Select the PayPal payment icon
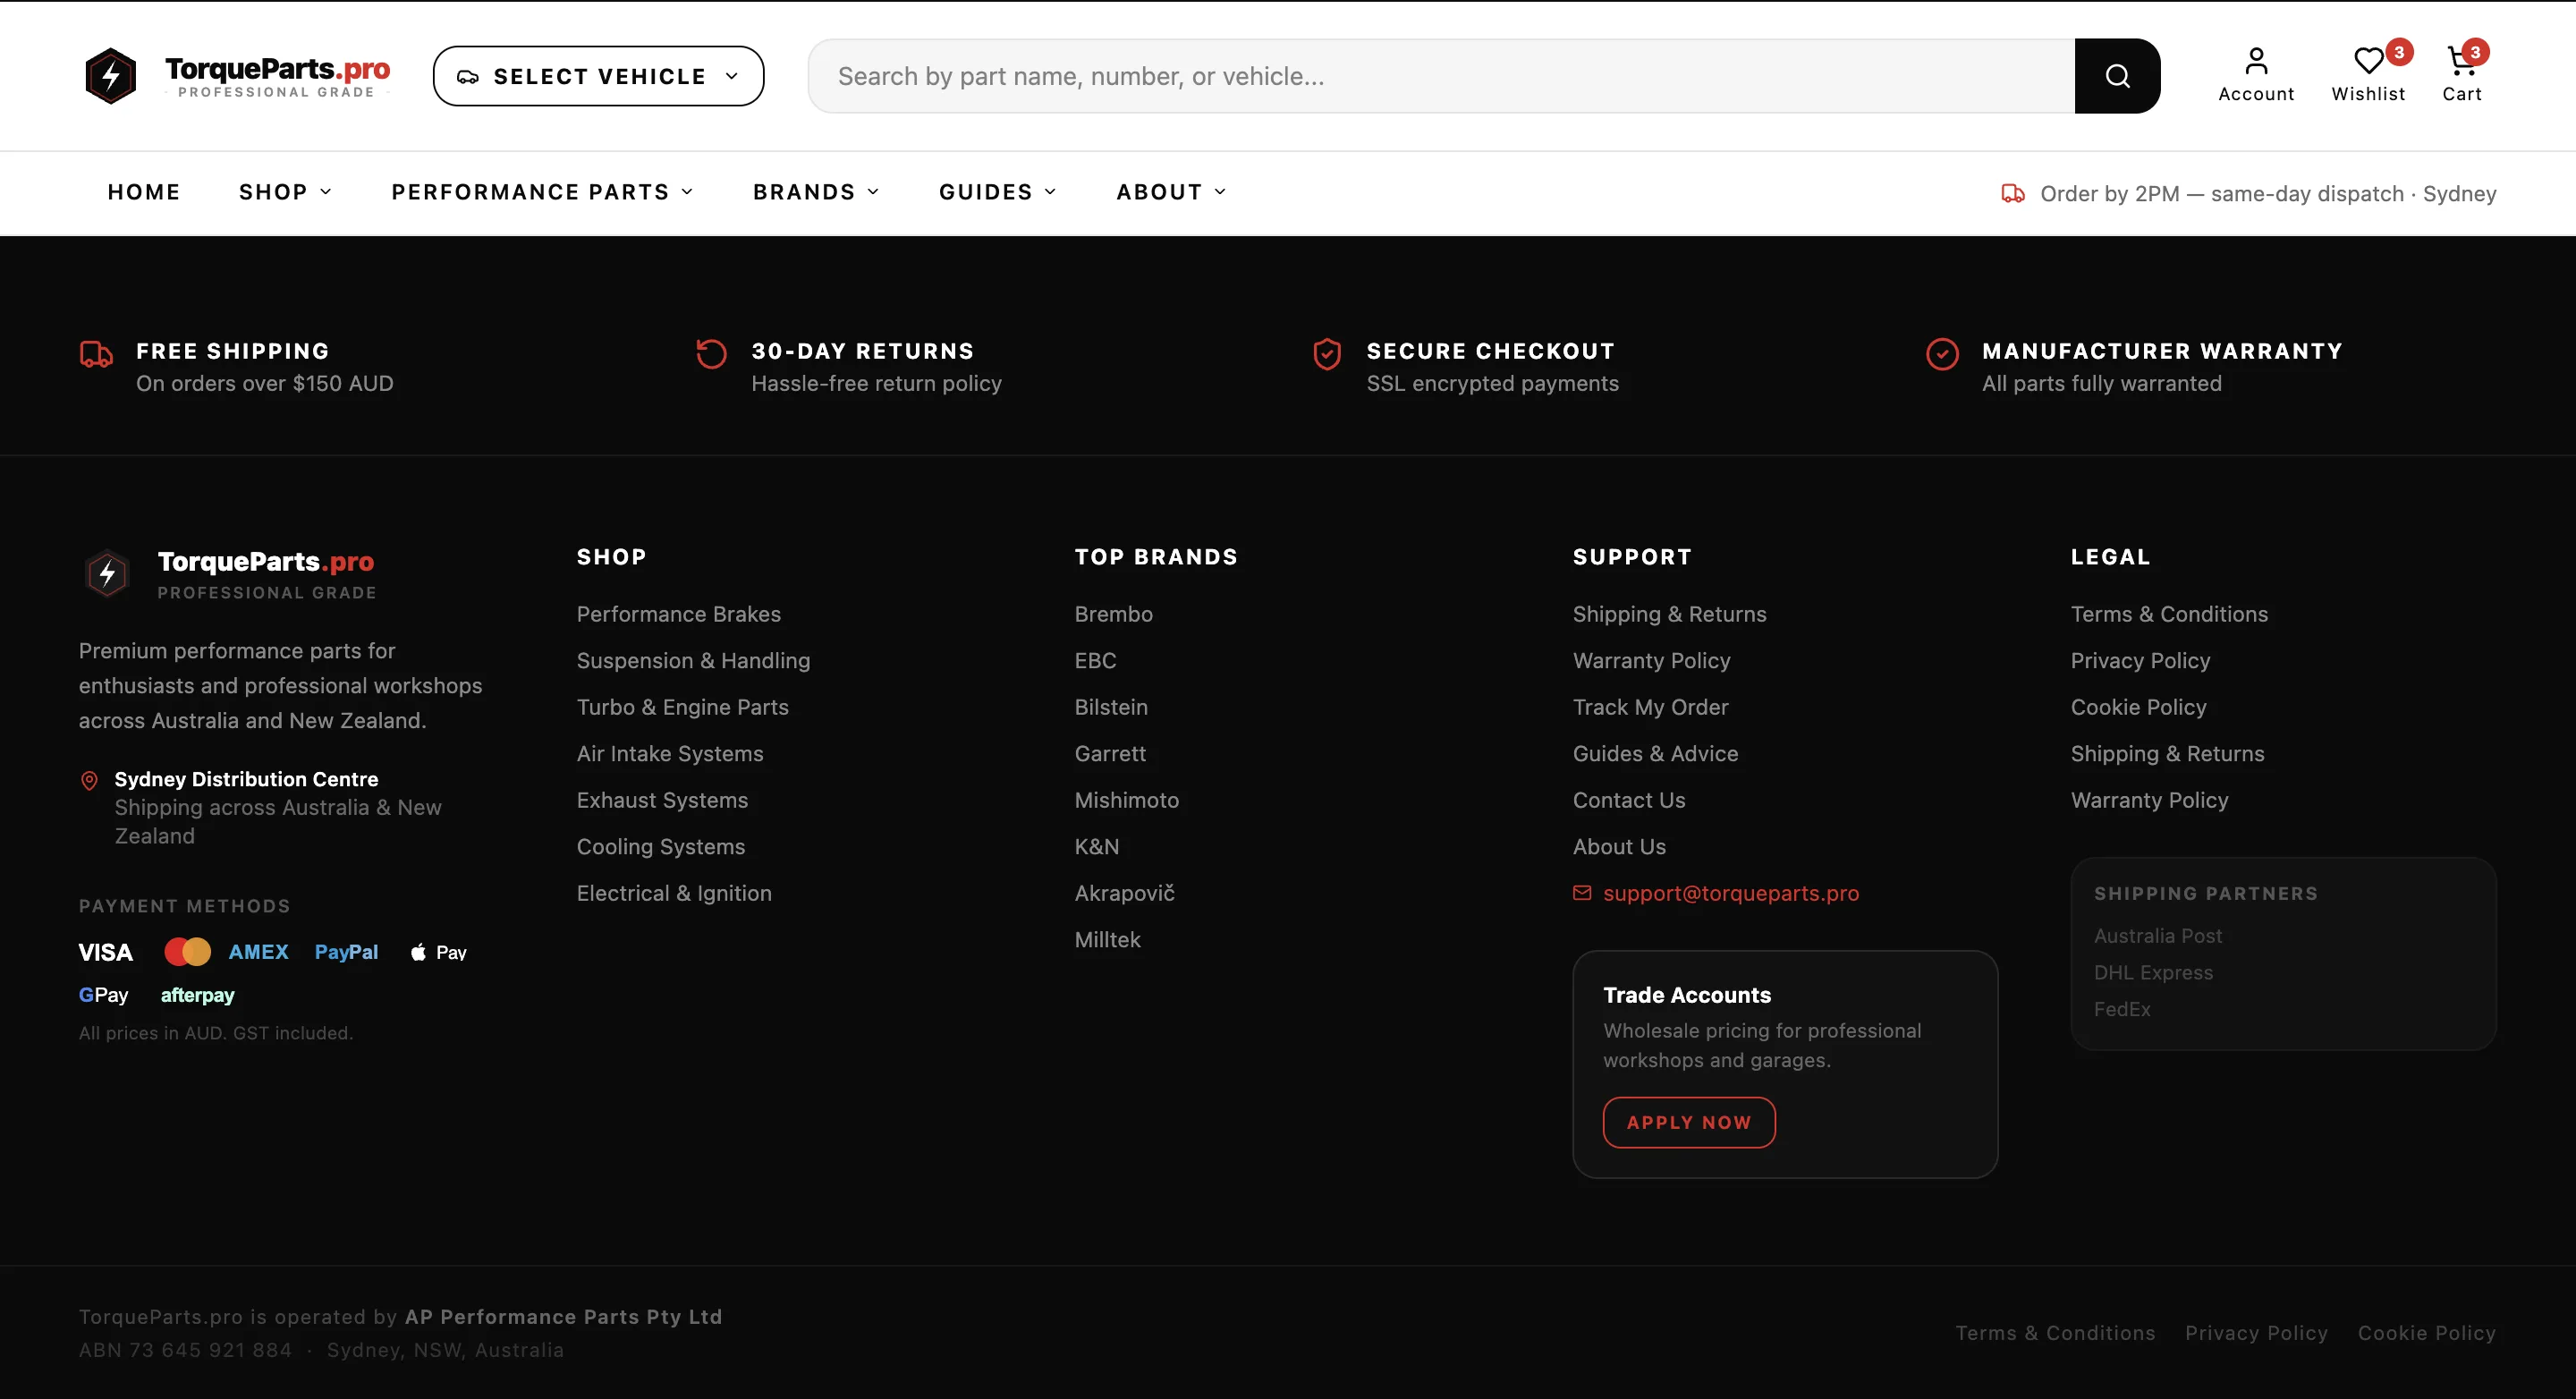The height and width of the screenshot is (1399, 2576). 345,952
